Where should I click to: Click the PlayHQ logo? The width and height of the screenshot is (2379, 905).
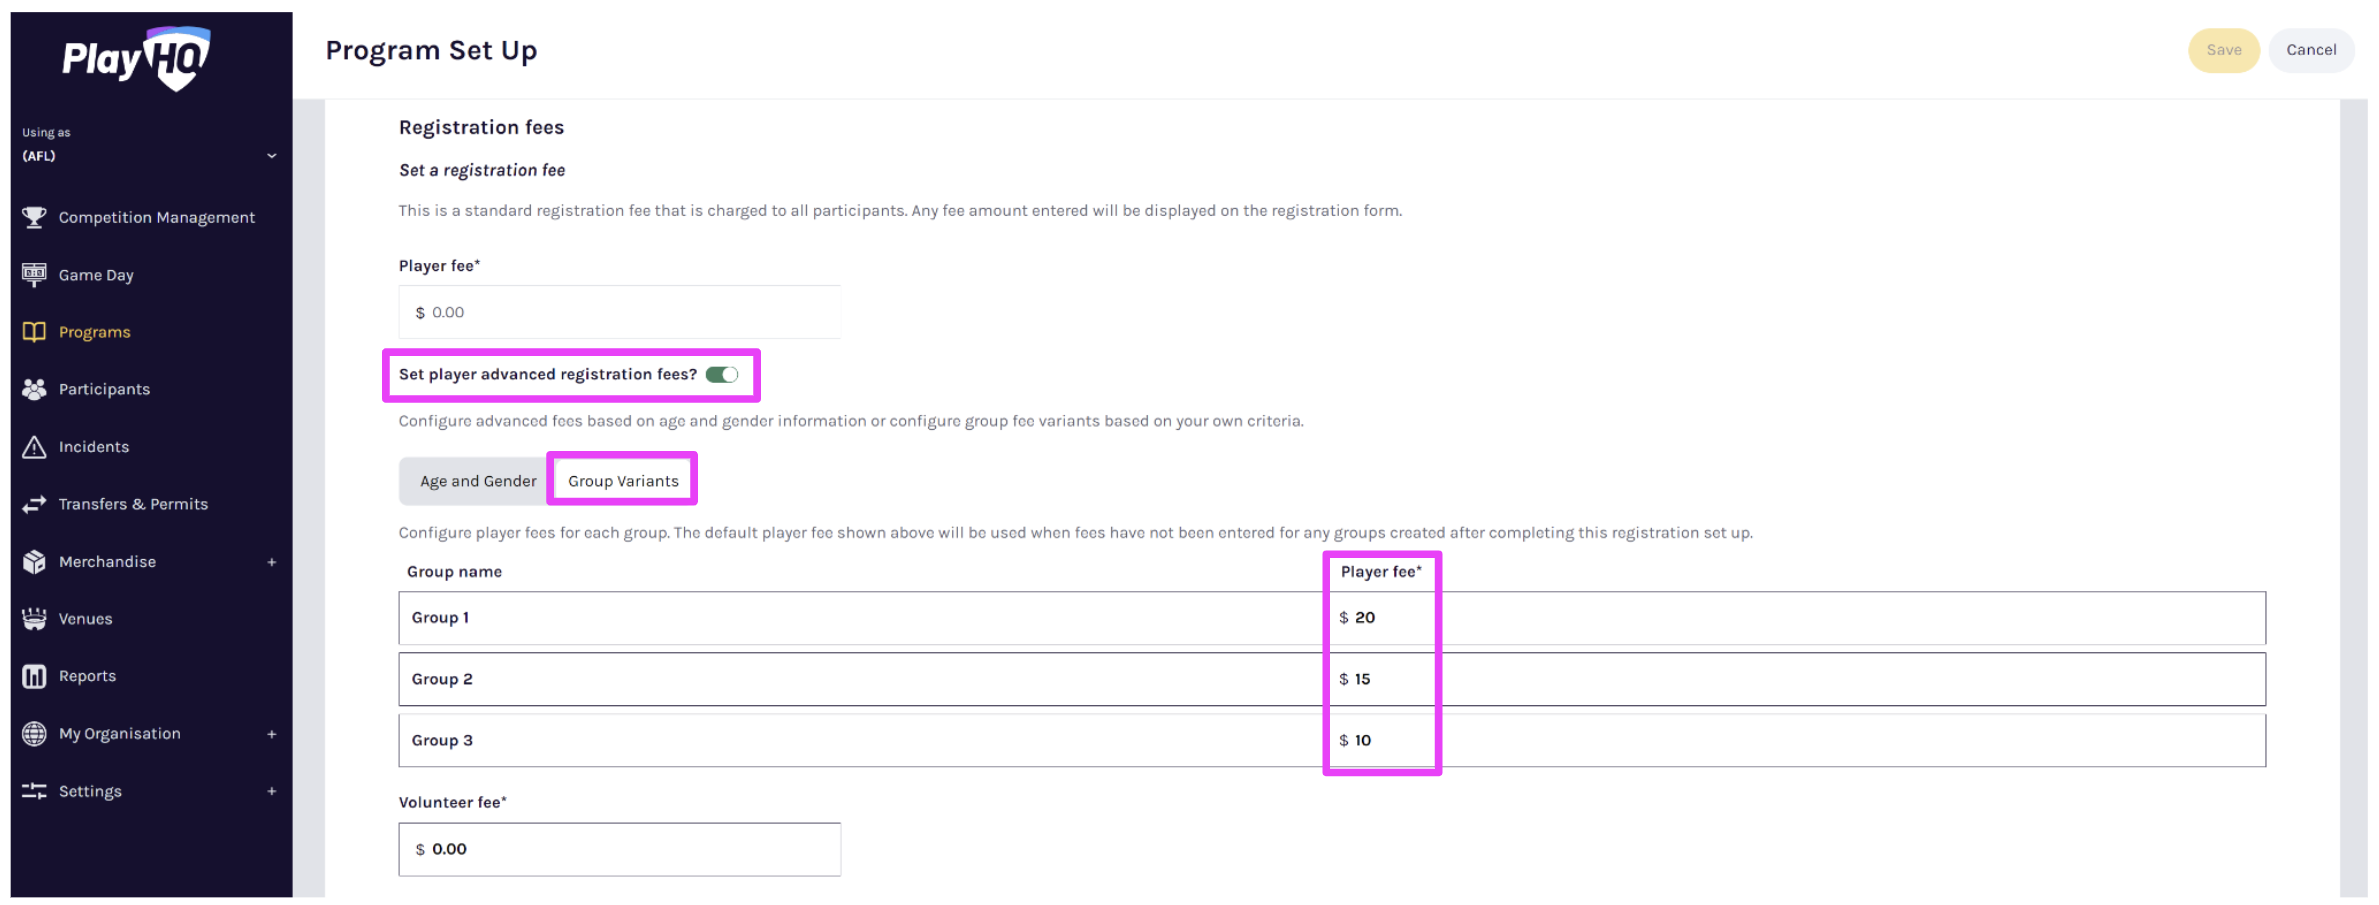tap(137, 59)
